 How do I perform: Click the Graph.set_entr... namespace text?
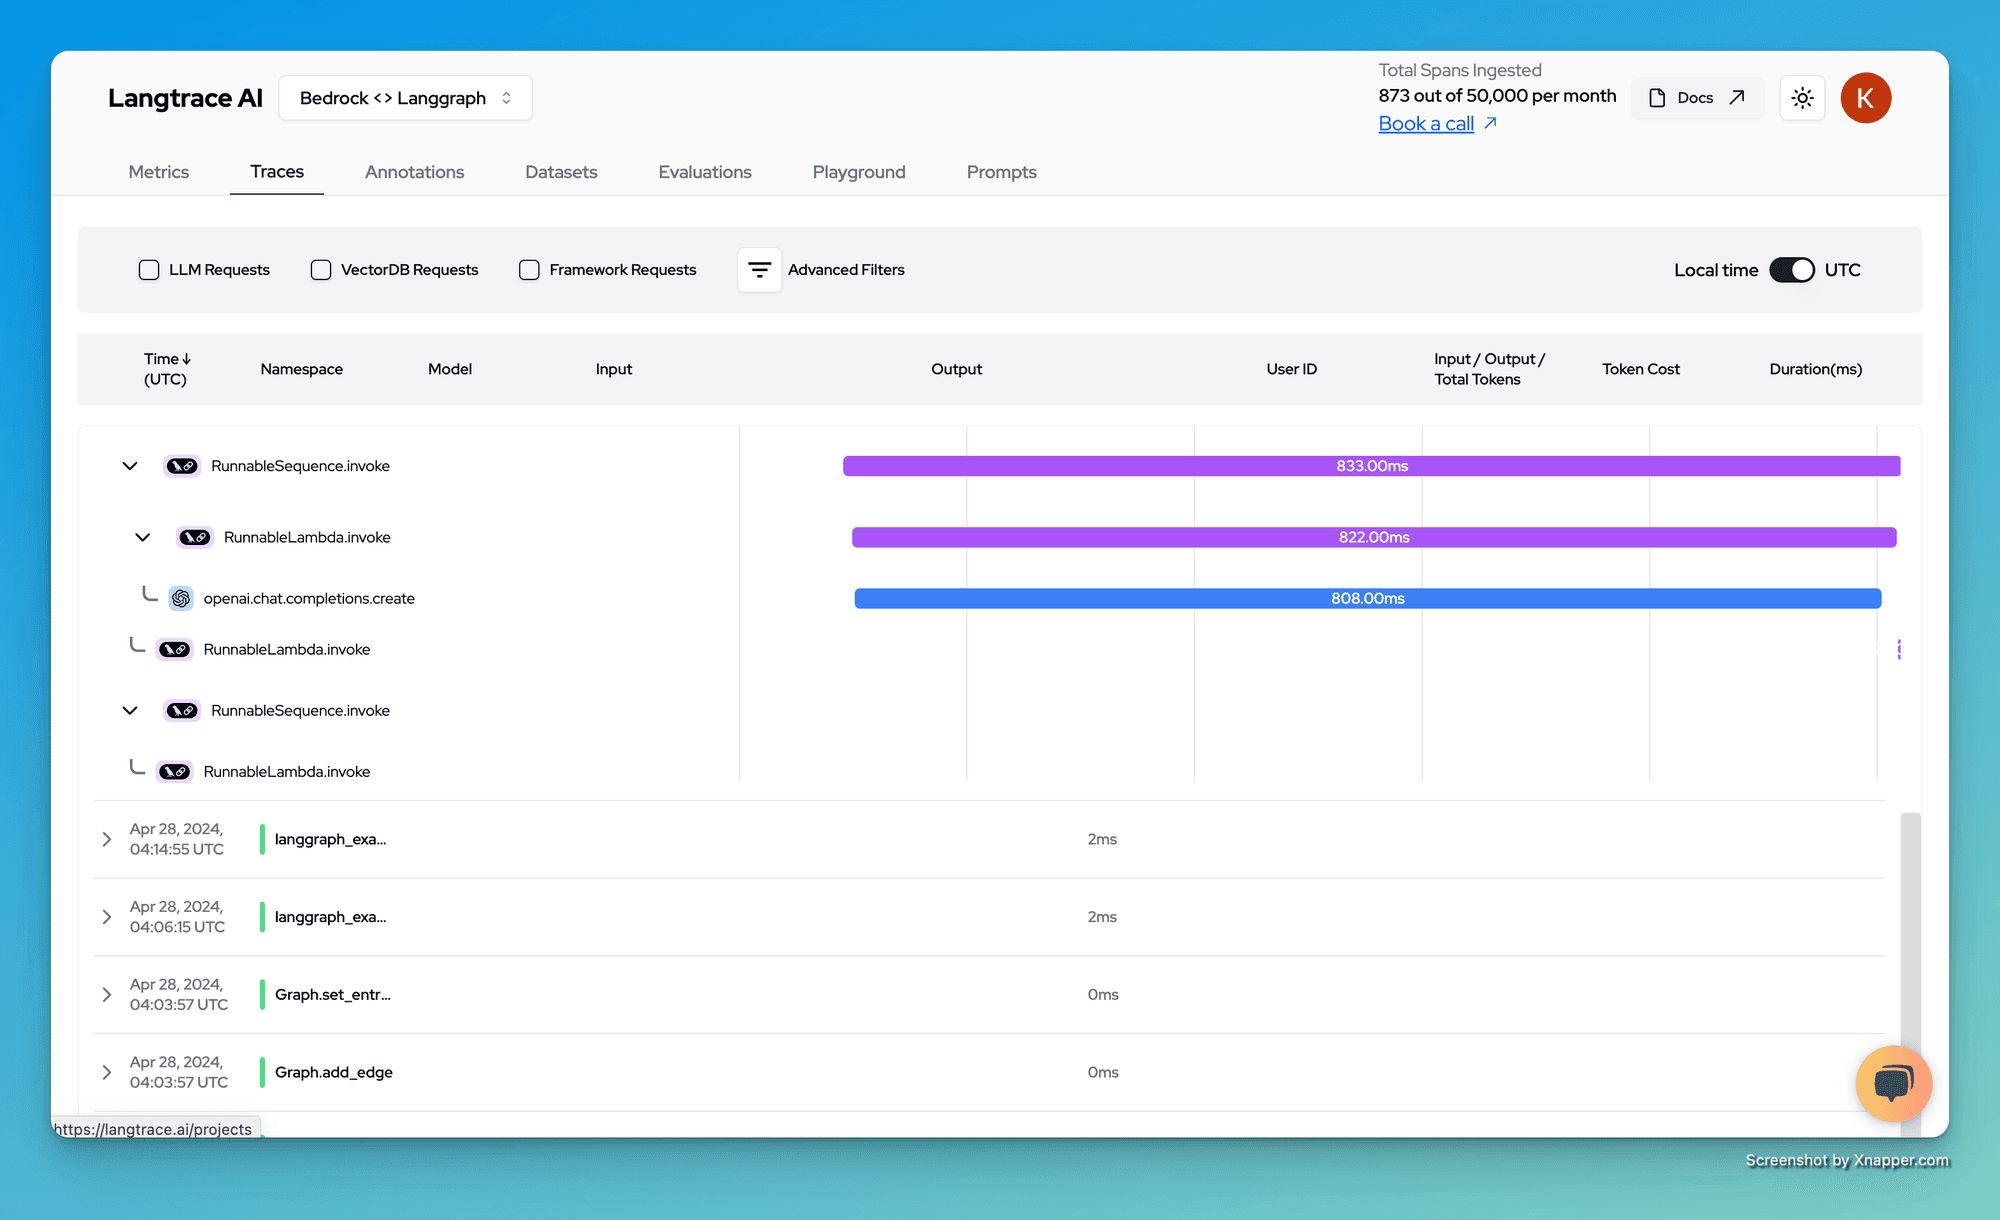333,995
